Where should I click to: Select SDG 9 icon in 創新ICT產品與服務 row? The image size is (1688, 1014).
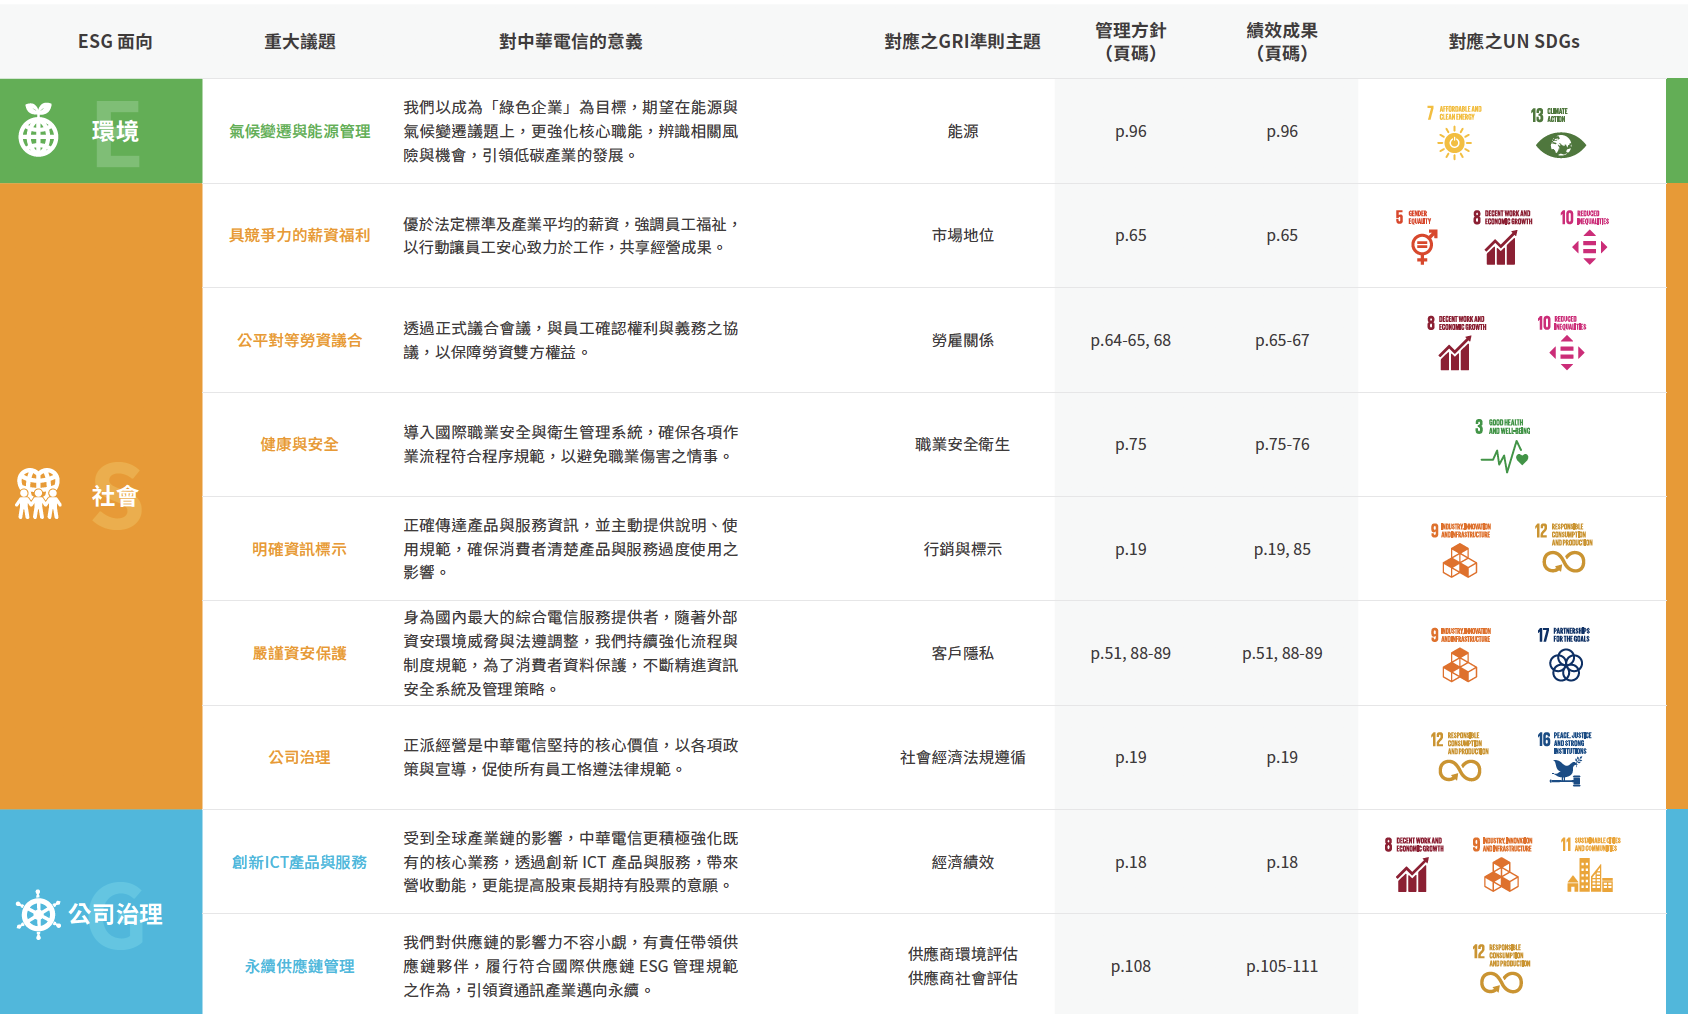coord(1502,864)
